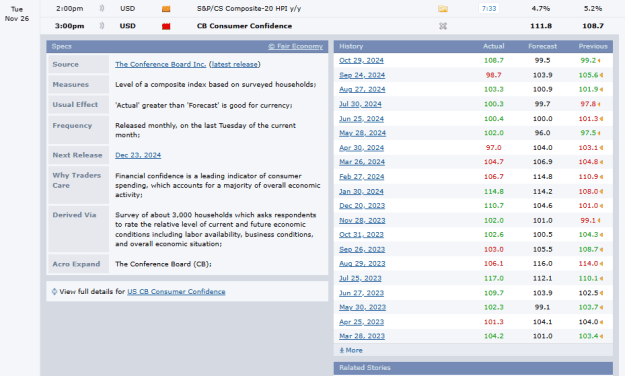Open The Conference Board Inc. source link
The height and width of the screenshot is (376, 625).
tap(161, 64)
